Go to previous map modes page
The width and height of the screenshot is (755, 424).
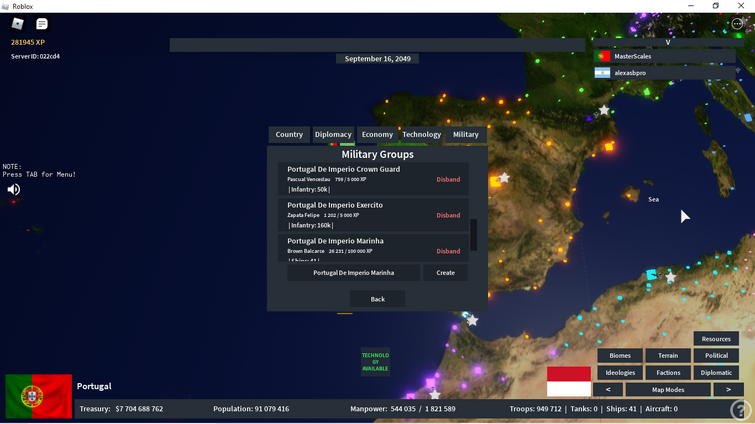pos(608,389)
